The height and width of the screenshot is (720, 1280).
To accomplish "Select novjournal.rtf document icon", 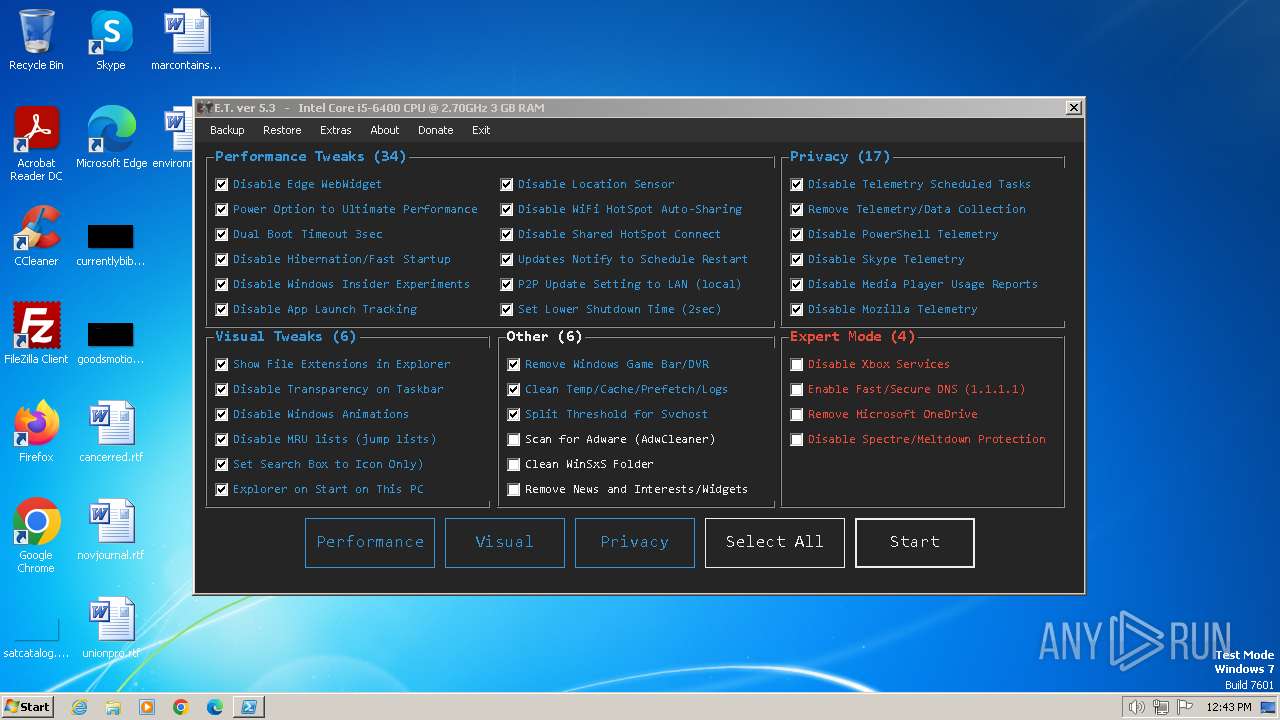I will click(111, 529).
